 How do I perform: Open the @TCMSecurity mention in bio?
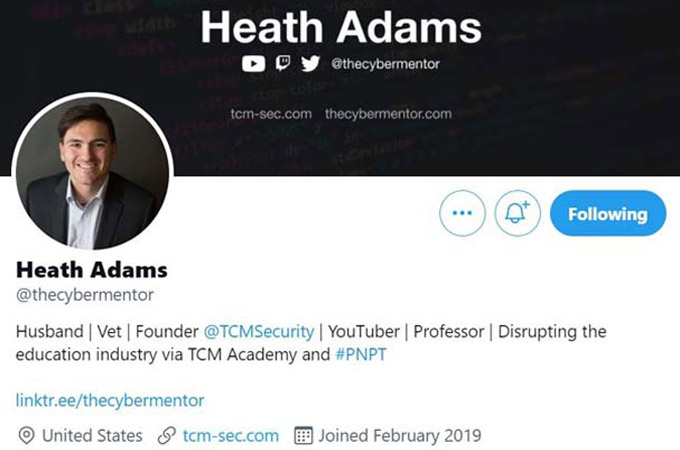coord(258,332)
